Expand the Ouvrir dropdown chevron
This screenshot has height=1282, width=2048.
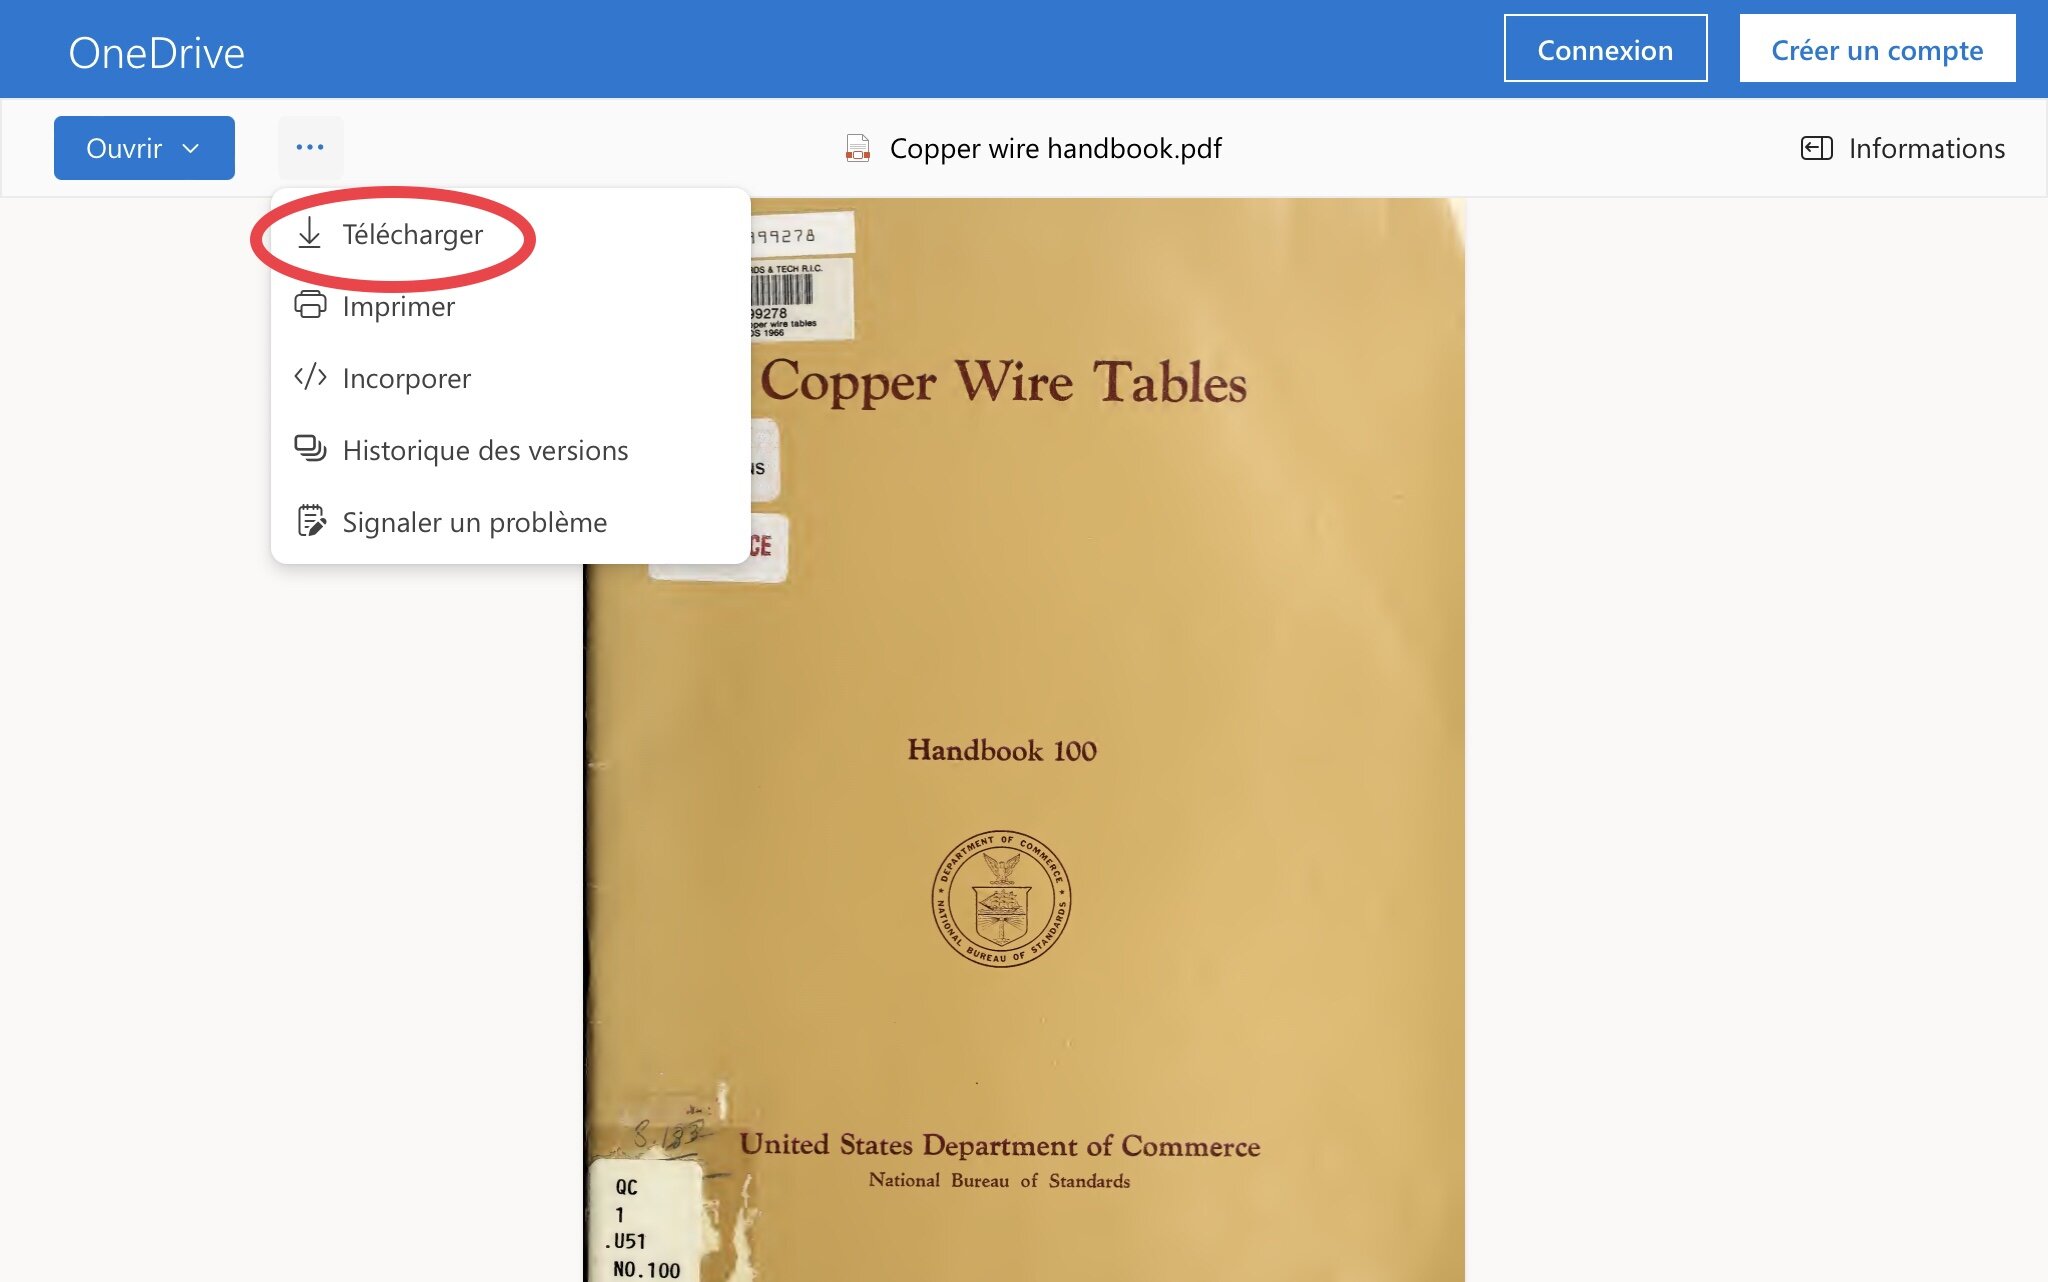coord(191,148)
